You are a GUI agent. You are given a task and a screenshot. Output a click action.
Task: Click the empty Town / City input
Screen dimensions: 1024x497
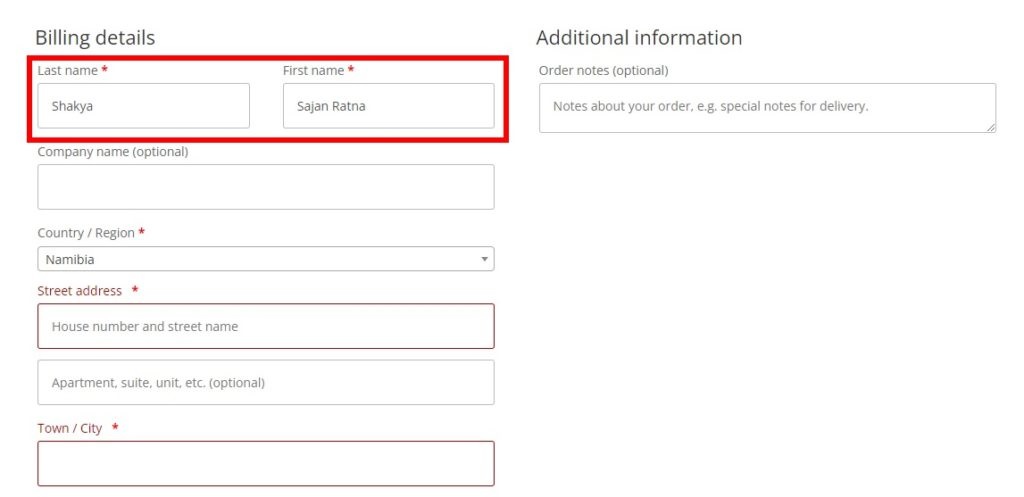[265, 463]
